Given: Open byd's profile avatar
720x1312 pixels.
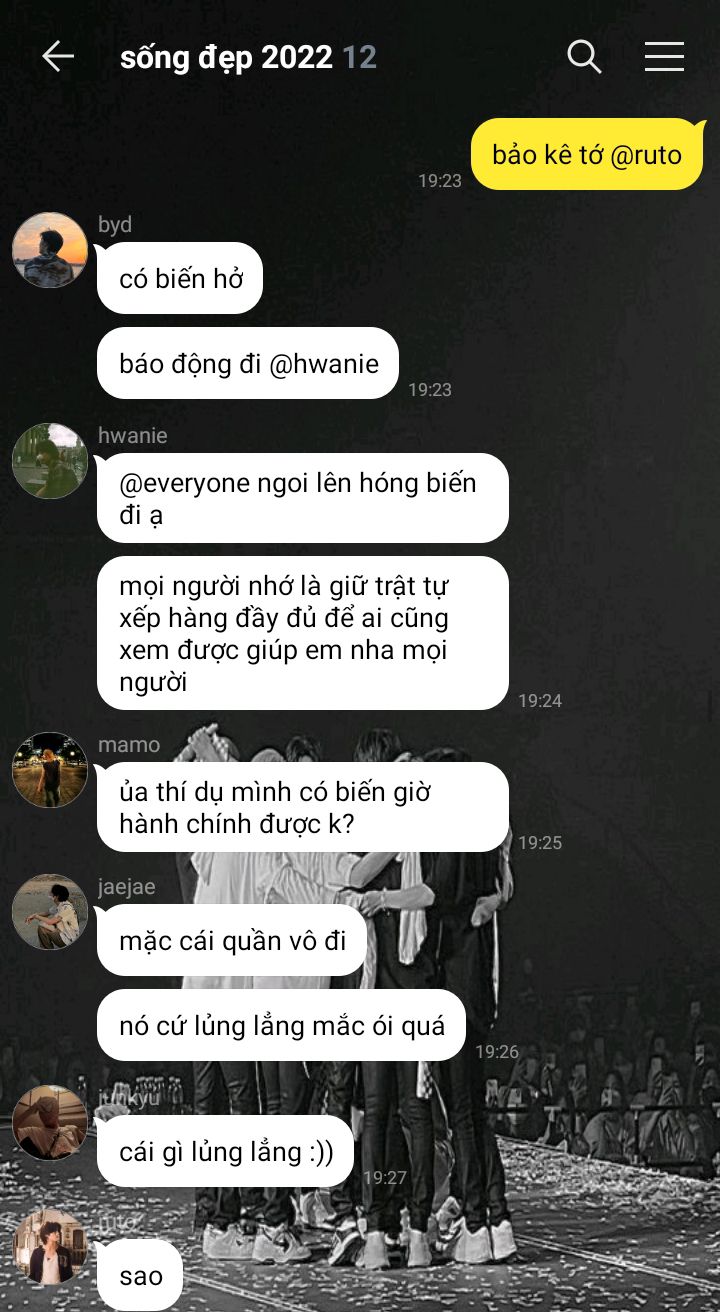Looking at the screenshot, I should click(50, 250).
